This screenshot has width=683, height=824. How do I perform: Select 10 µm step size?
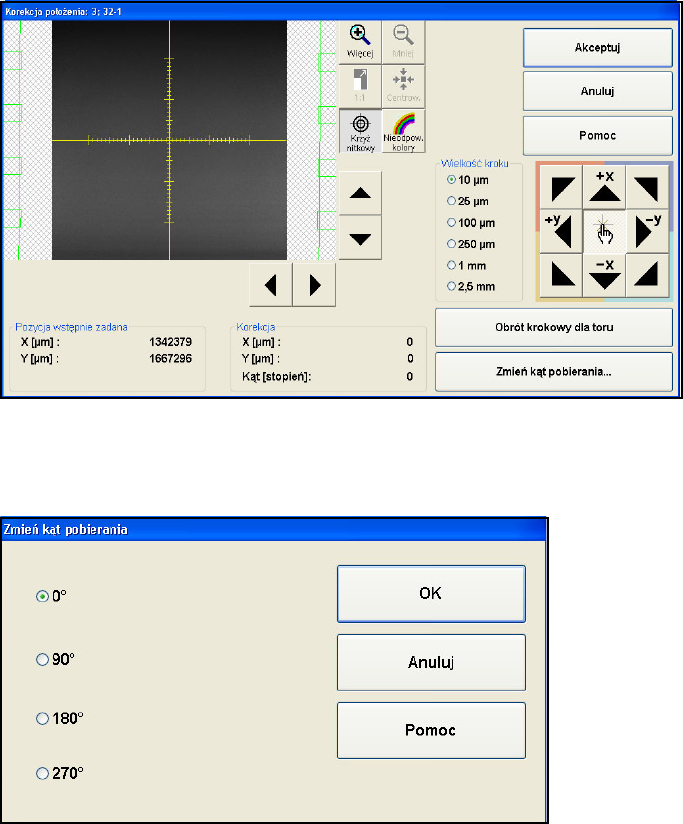(468, 180)
